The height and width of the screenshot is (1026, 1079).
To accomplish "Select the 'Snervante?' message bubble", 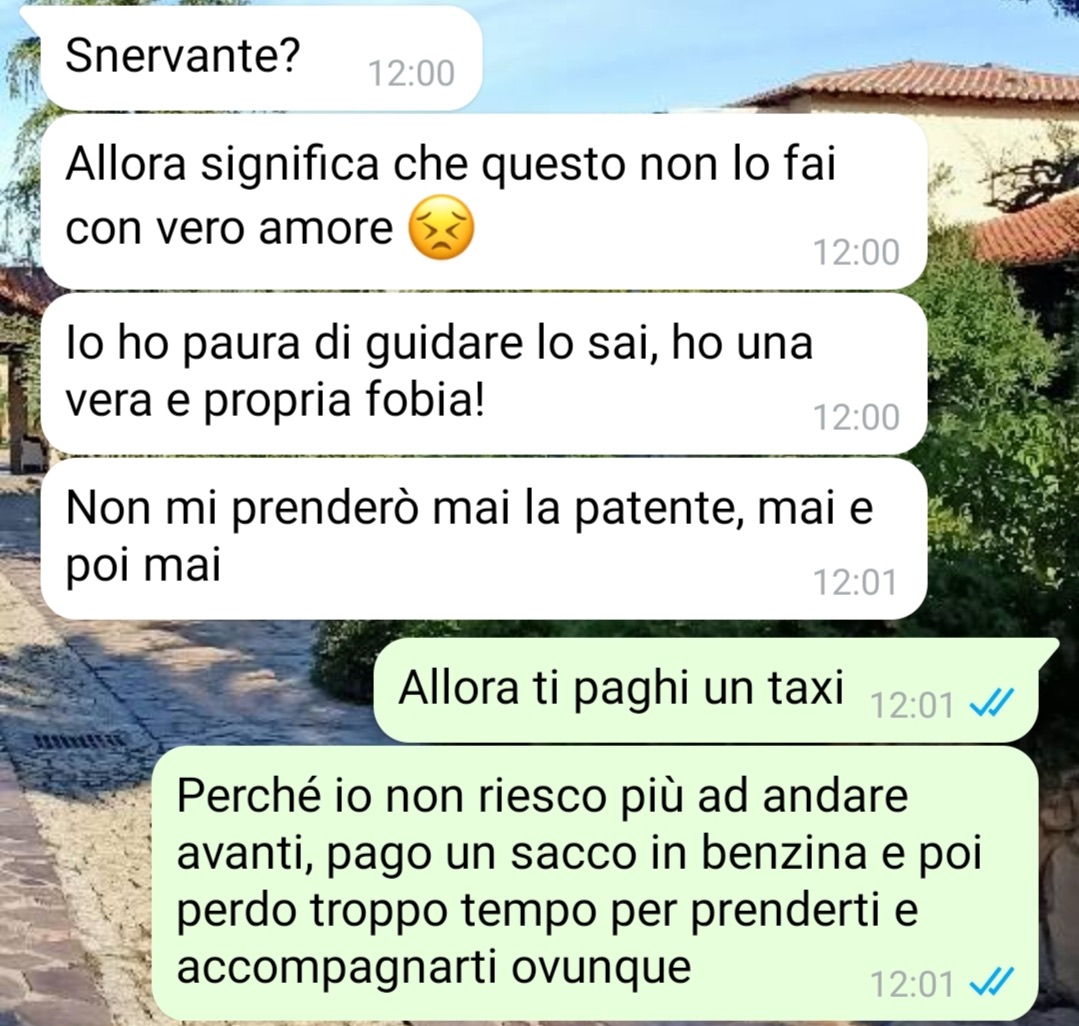I will (261, 57).
